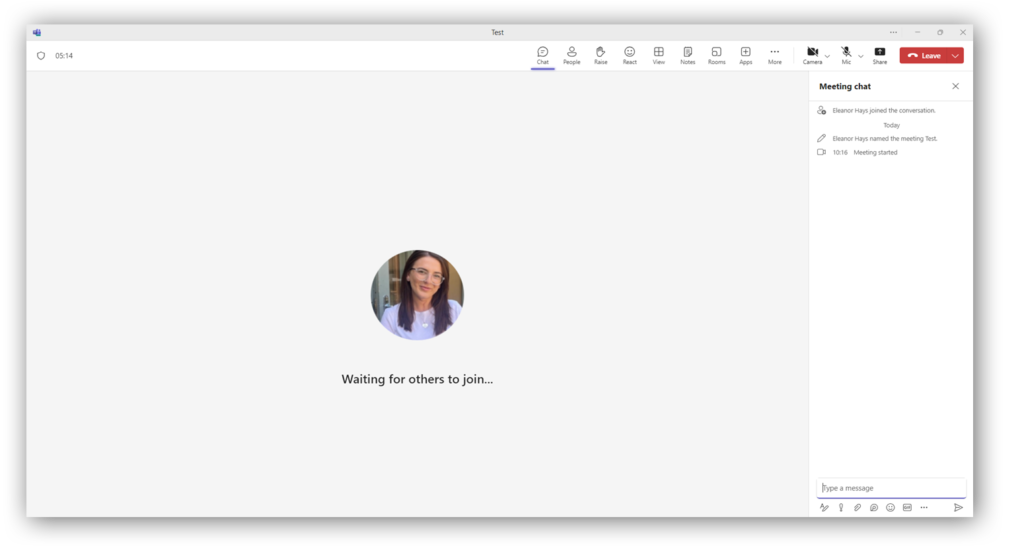Raise your hand in the meeting
The height and width of the screenshot is (556, 1024).
point(600,56)
